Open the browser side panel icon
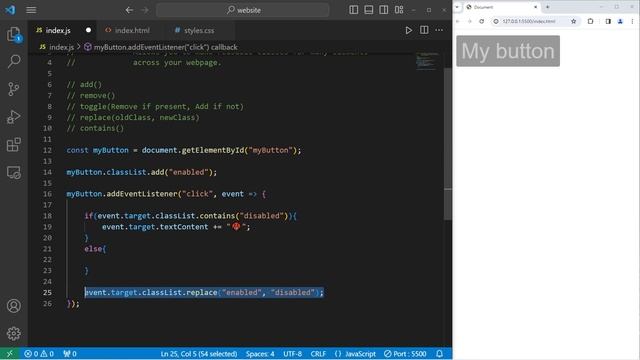Viewport: 640px width, 360px height. (608, 21)
